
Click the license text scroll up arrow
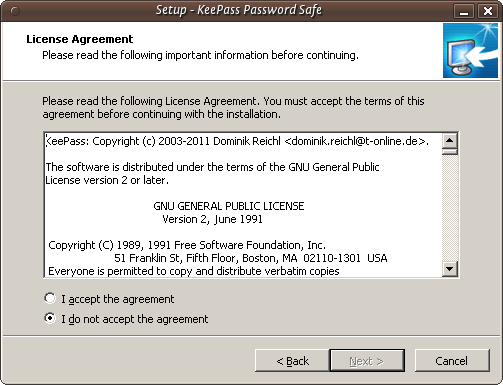[450, 140]
